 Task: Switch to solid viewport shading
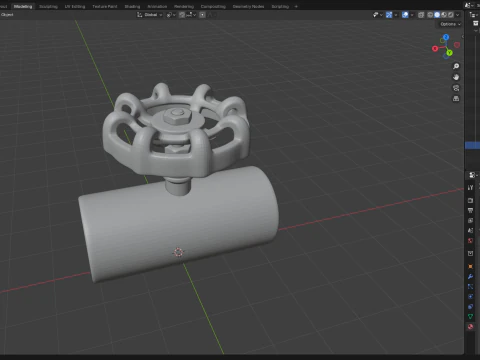pos(437,15)
